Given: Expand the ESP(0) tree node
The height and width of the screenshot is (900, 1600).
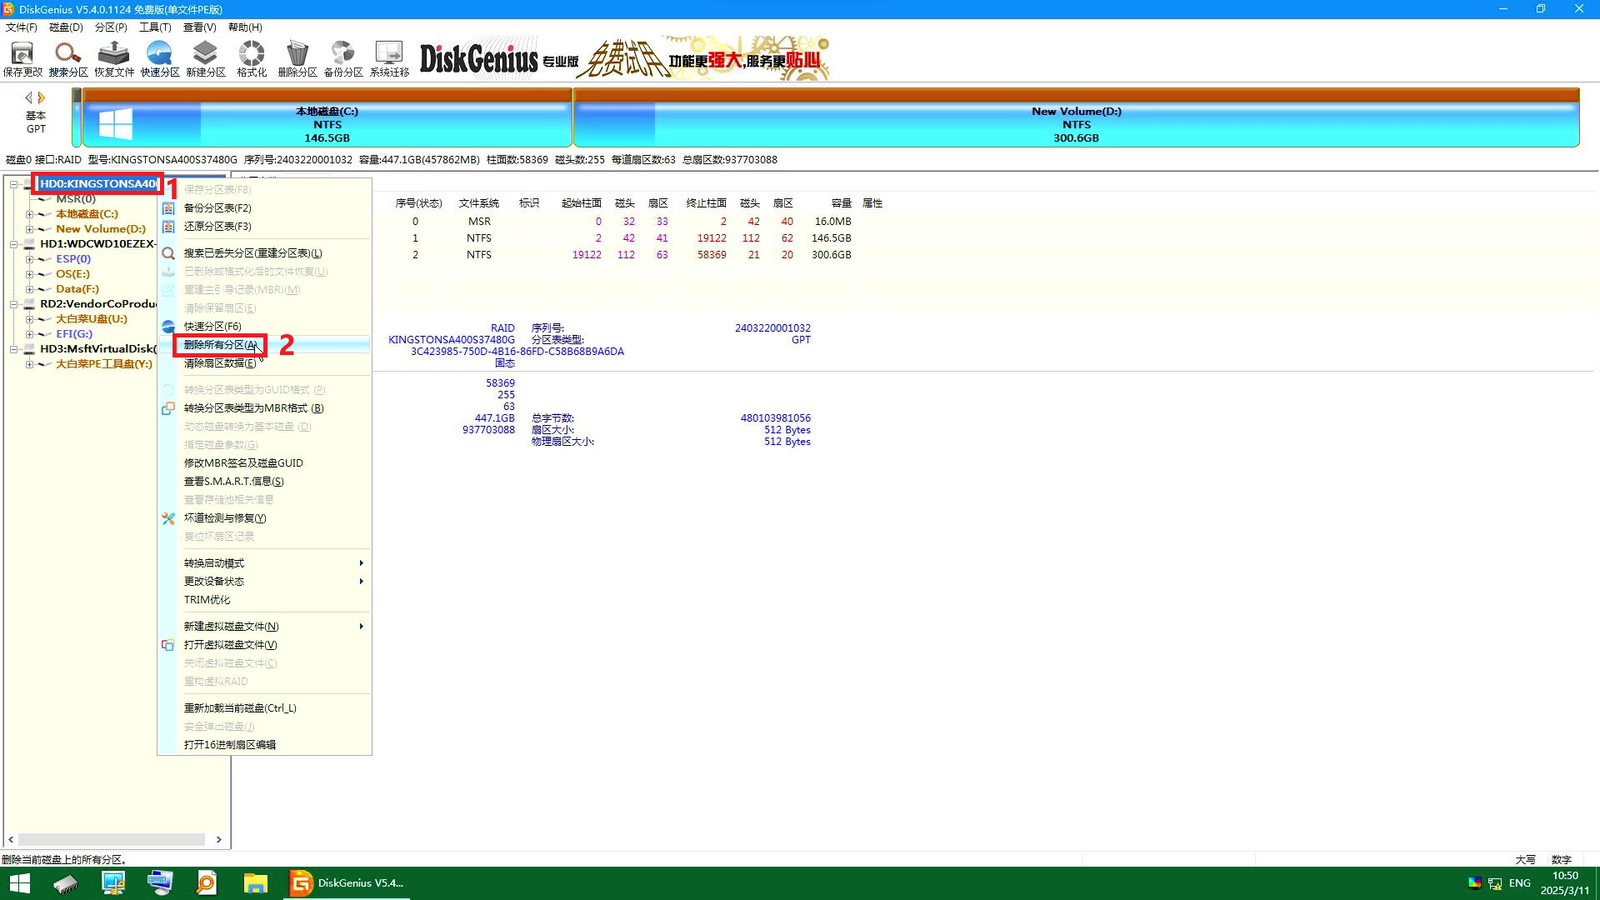Looking at the screenshot, I should (x=30, y=259).
